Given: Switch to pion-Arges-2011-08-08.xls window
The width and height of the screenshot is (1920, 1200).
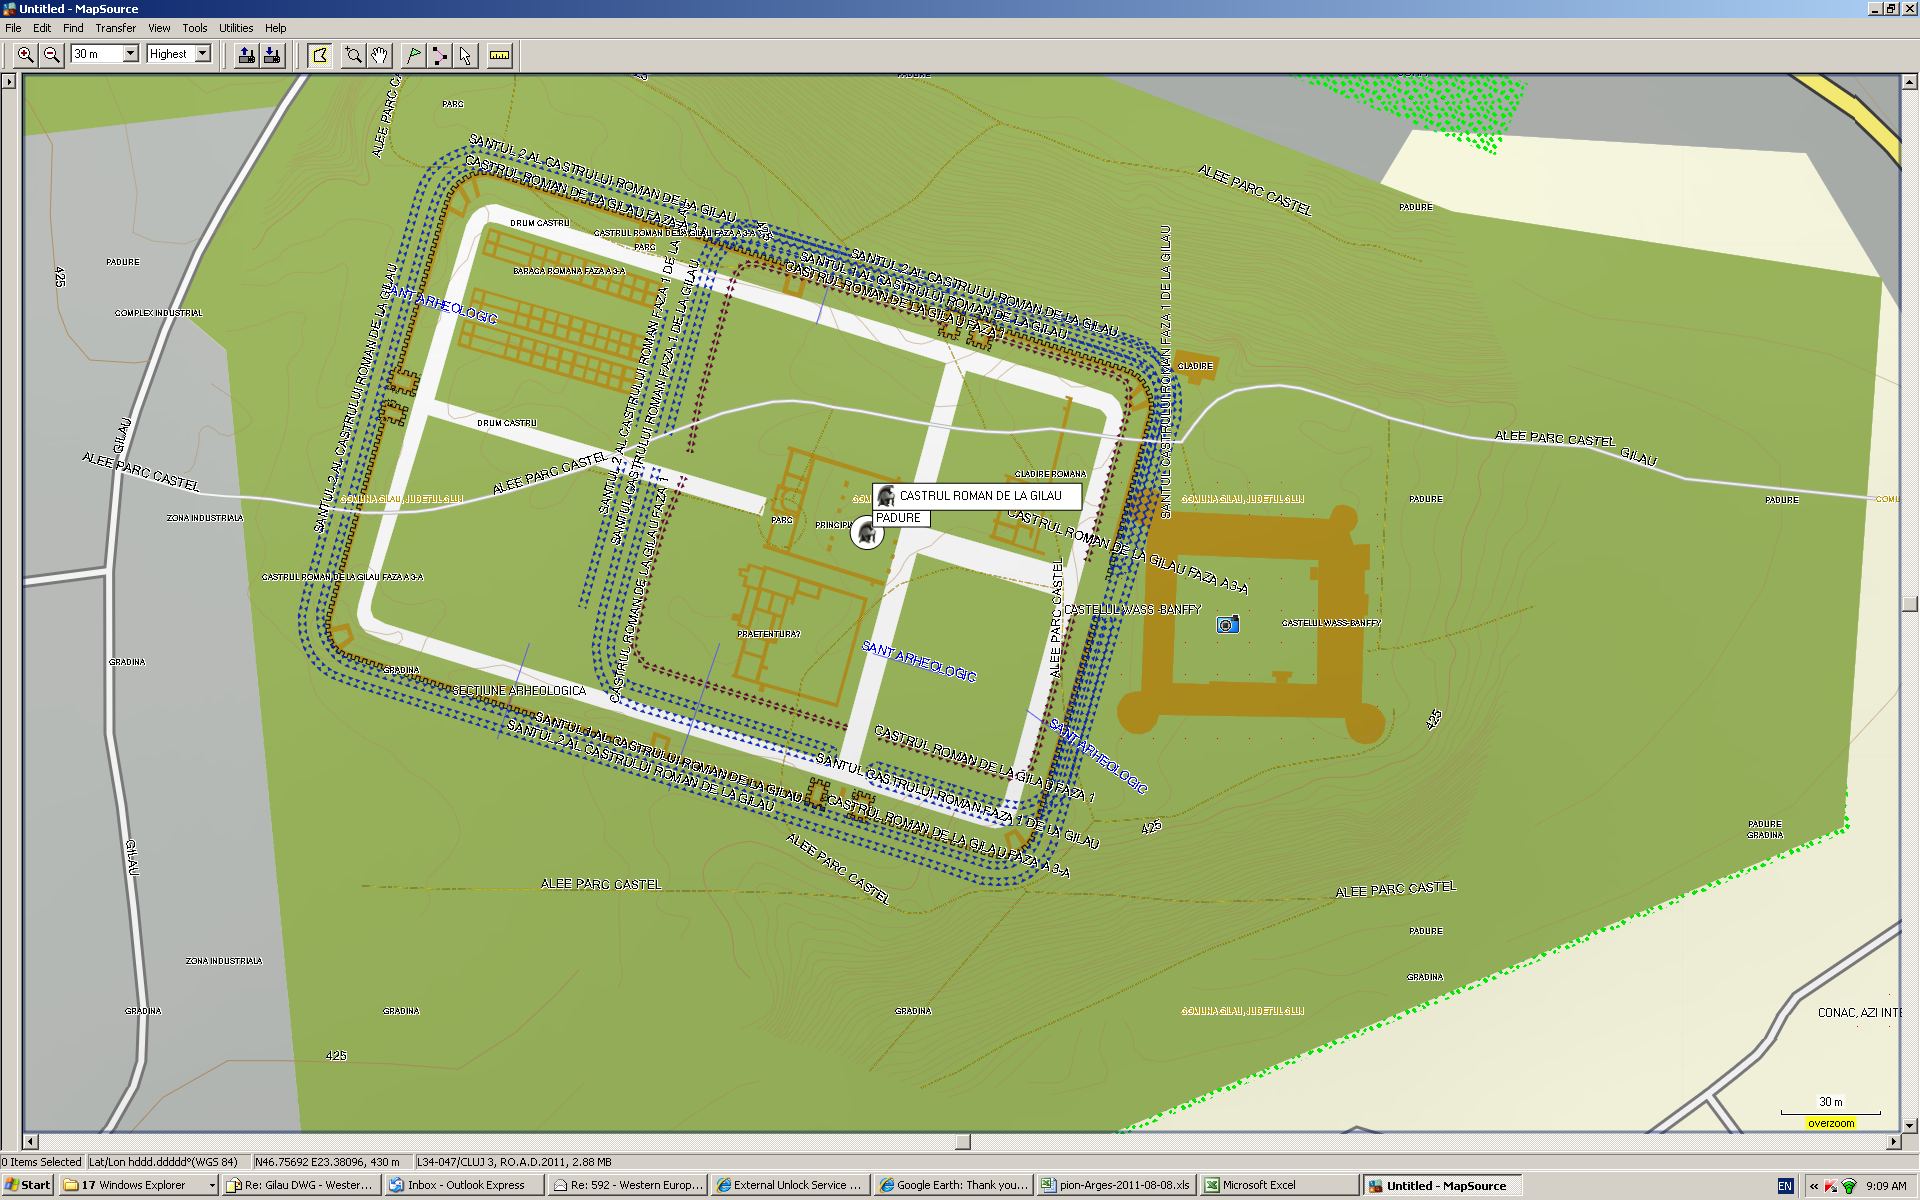Looking at the screenshot, I should 1115,1185.
